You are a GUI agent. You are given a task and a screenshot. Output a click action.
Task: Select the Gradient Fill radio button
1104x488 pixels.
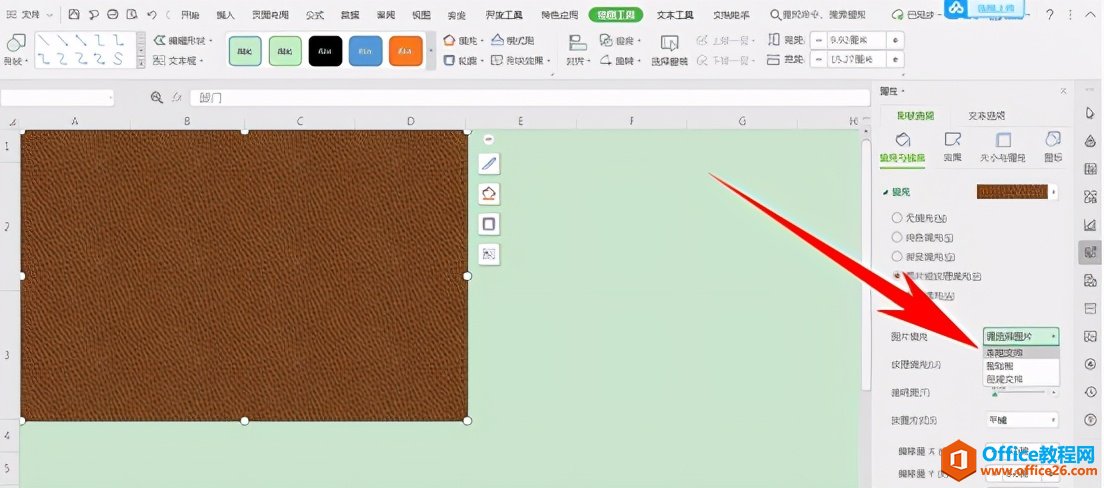(x=897, y=256)
